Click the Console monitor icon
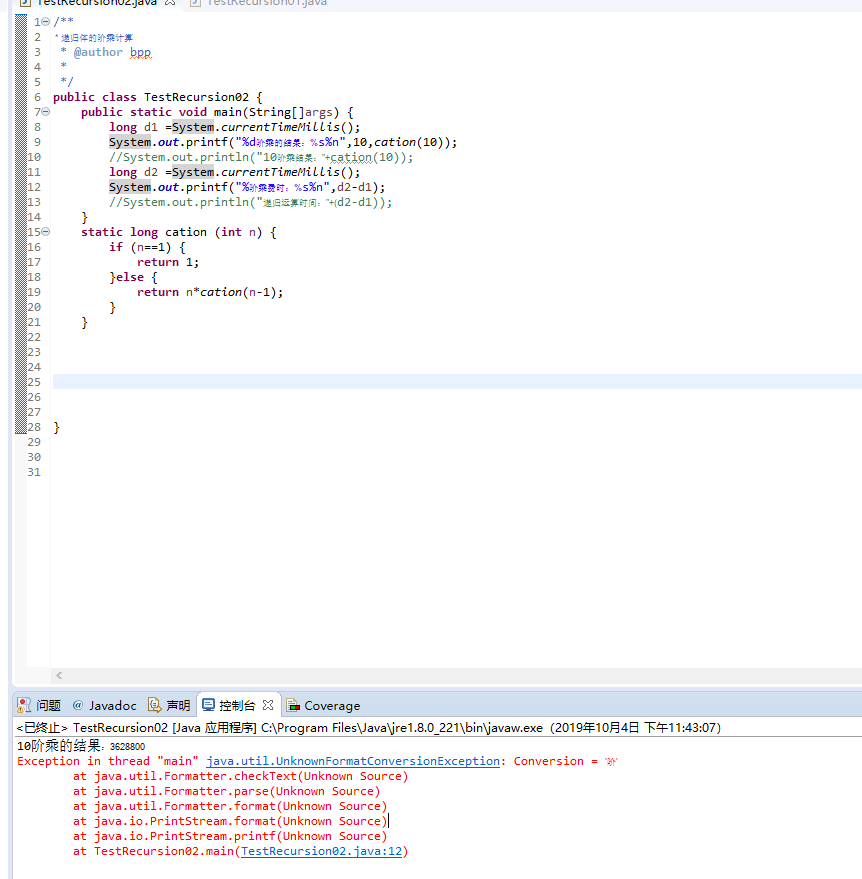 208,705
